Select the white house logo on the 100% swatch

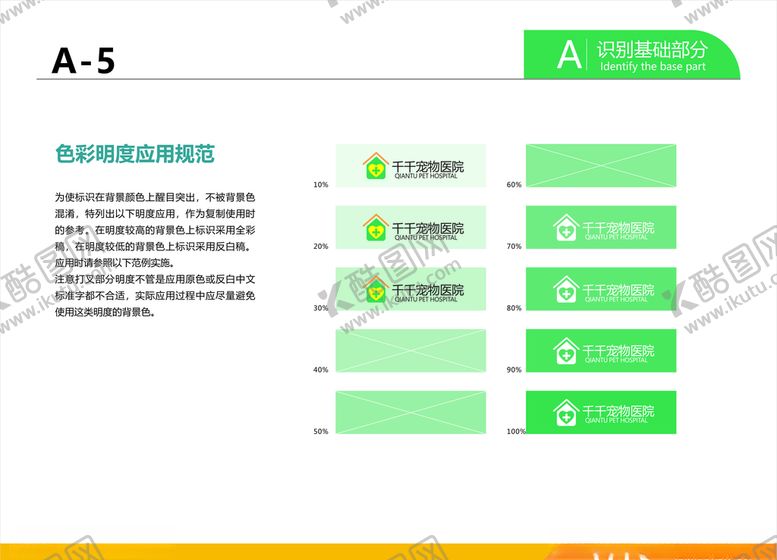click(566, 412)
